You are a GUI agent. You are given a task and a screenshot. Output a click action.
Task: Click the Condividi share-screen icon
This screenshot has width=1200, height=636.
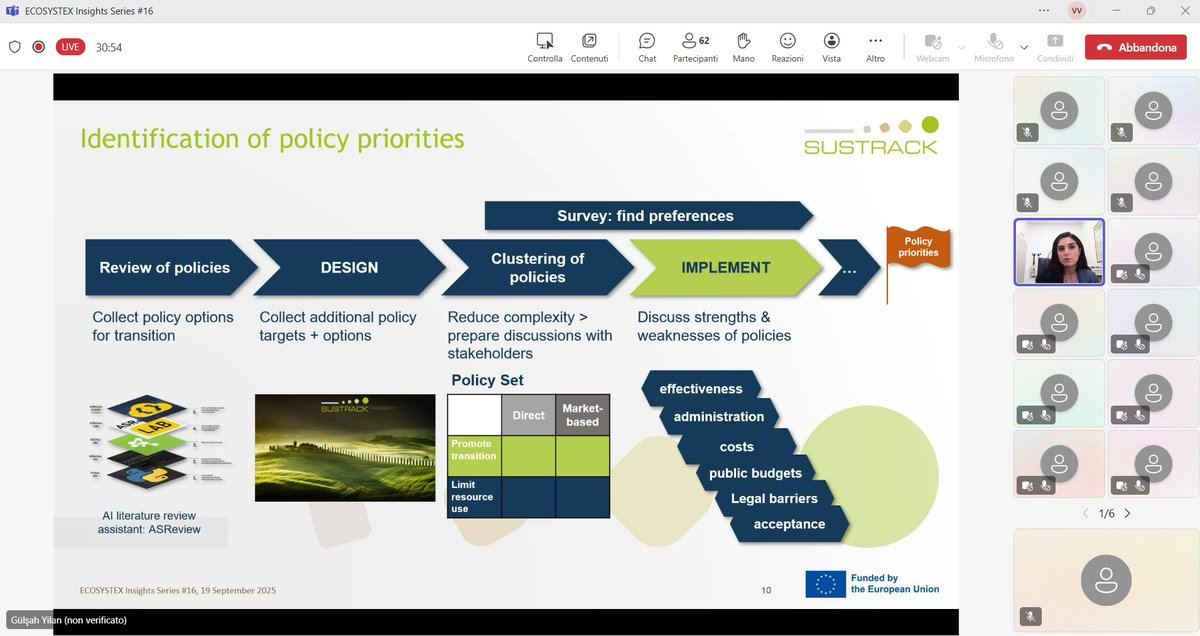click(1055, 41)
